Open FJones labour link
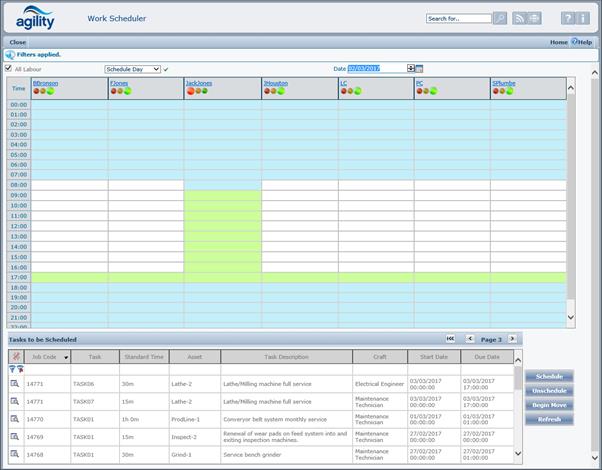 [119, 83]
